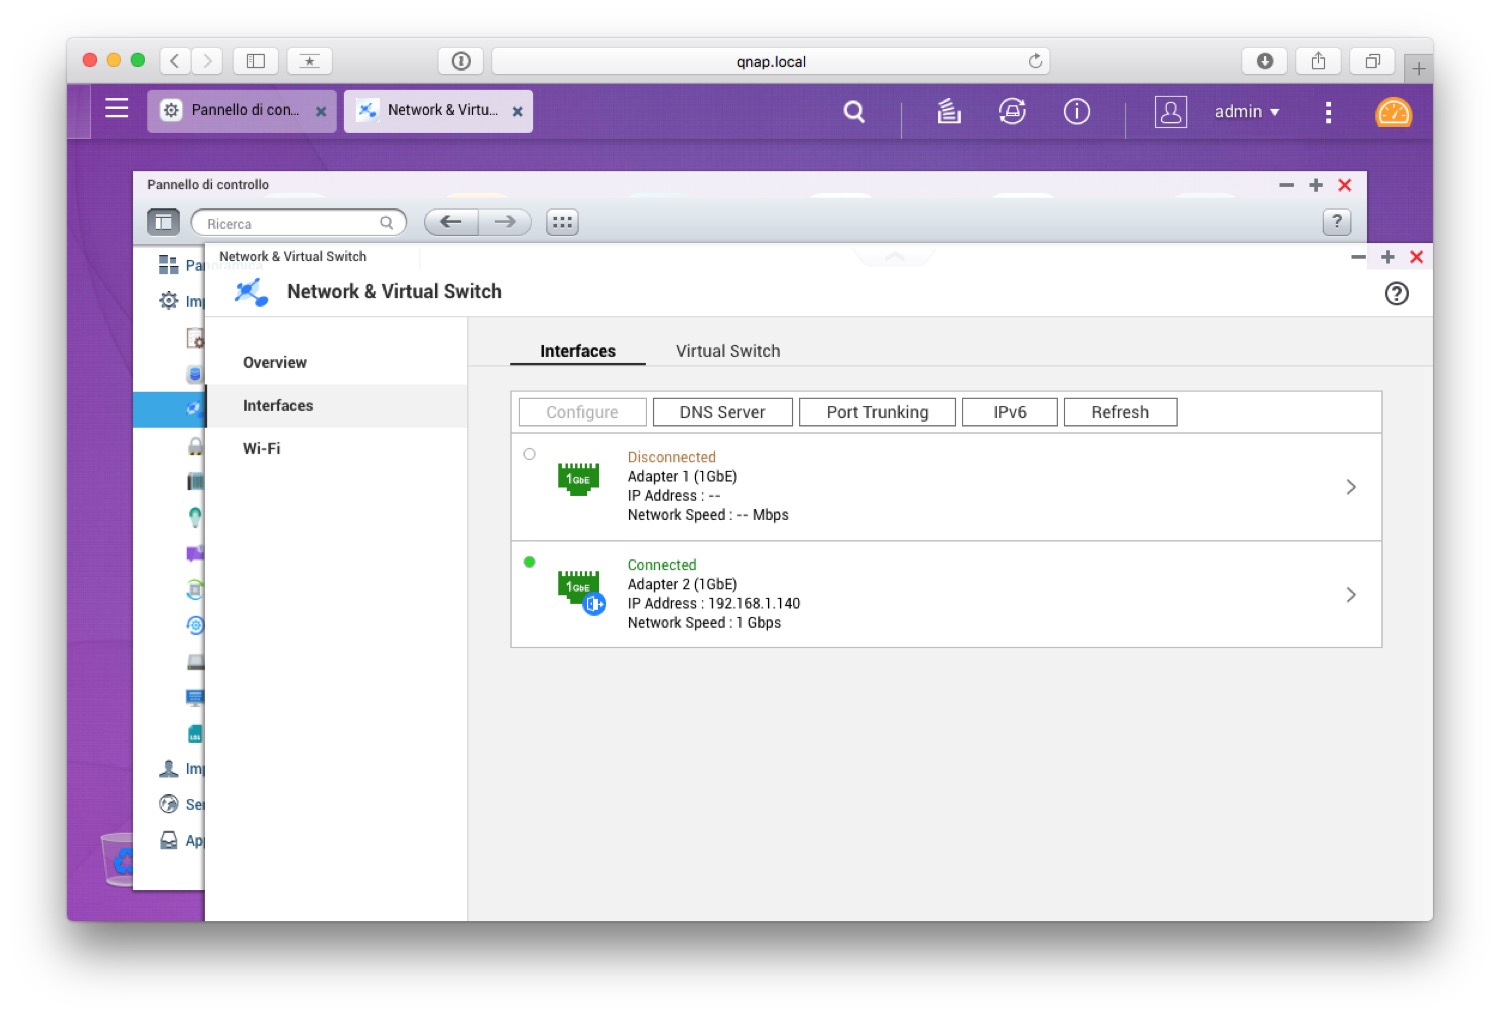Open the DNS Server settings

pos(722,412)
